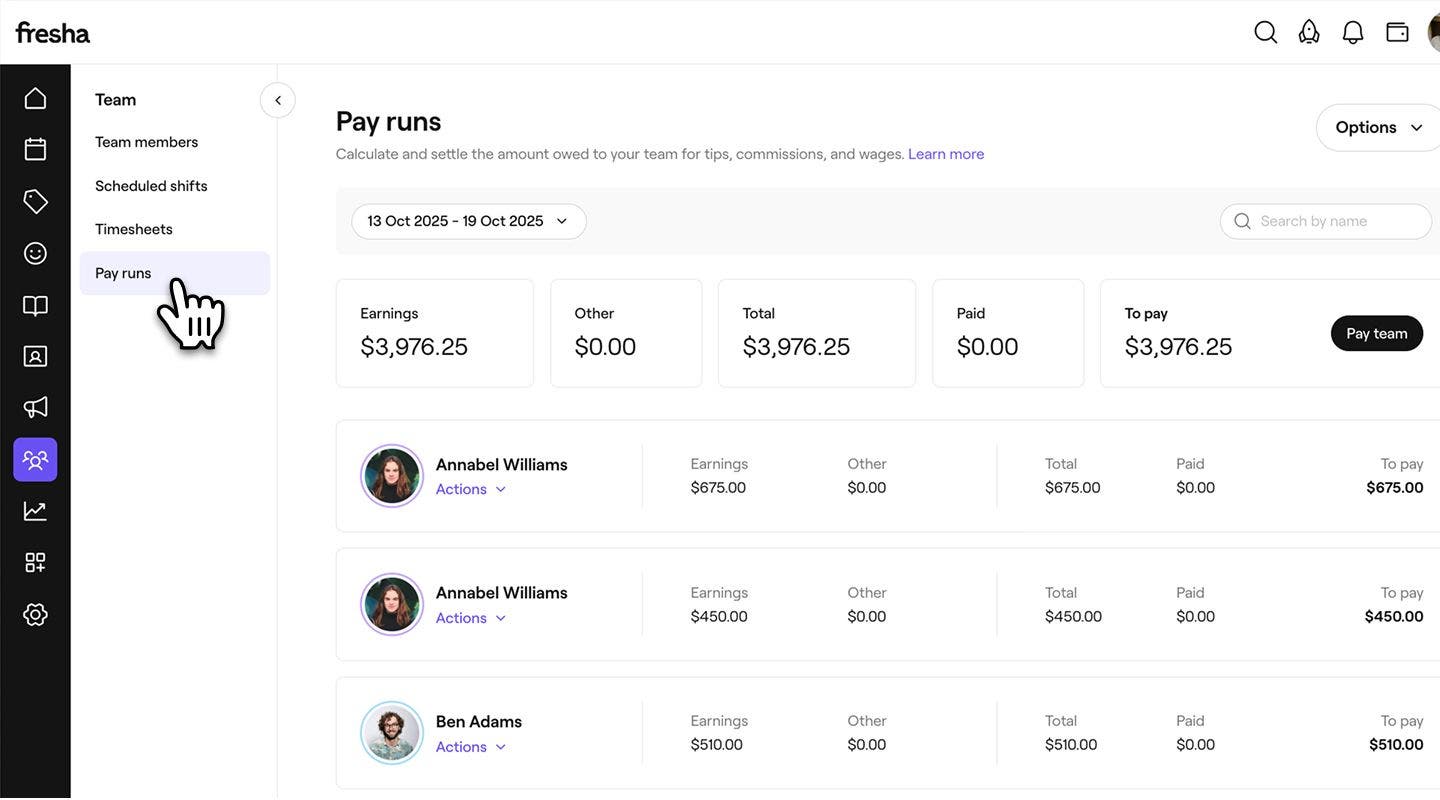Open the Calendar icon in sidebar
The image size is (1440, 800).
35,149
